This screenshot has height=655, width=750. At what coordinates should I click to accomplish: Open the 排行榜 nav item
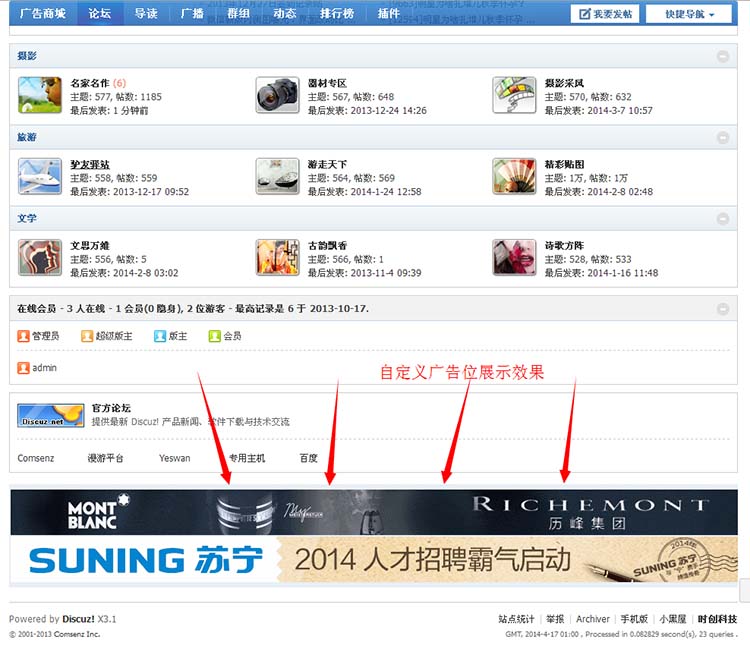pyautogui.click(x=337, y=13)
